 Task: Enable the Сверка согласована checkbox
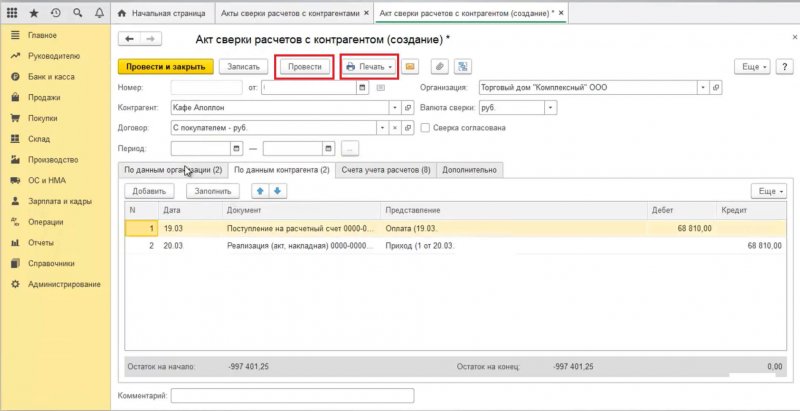(x=426, y=128)
